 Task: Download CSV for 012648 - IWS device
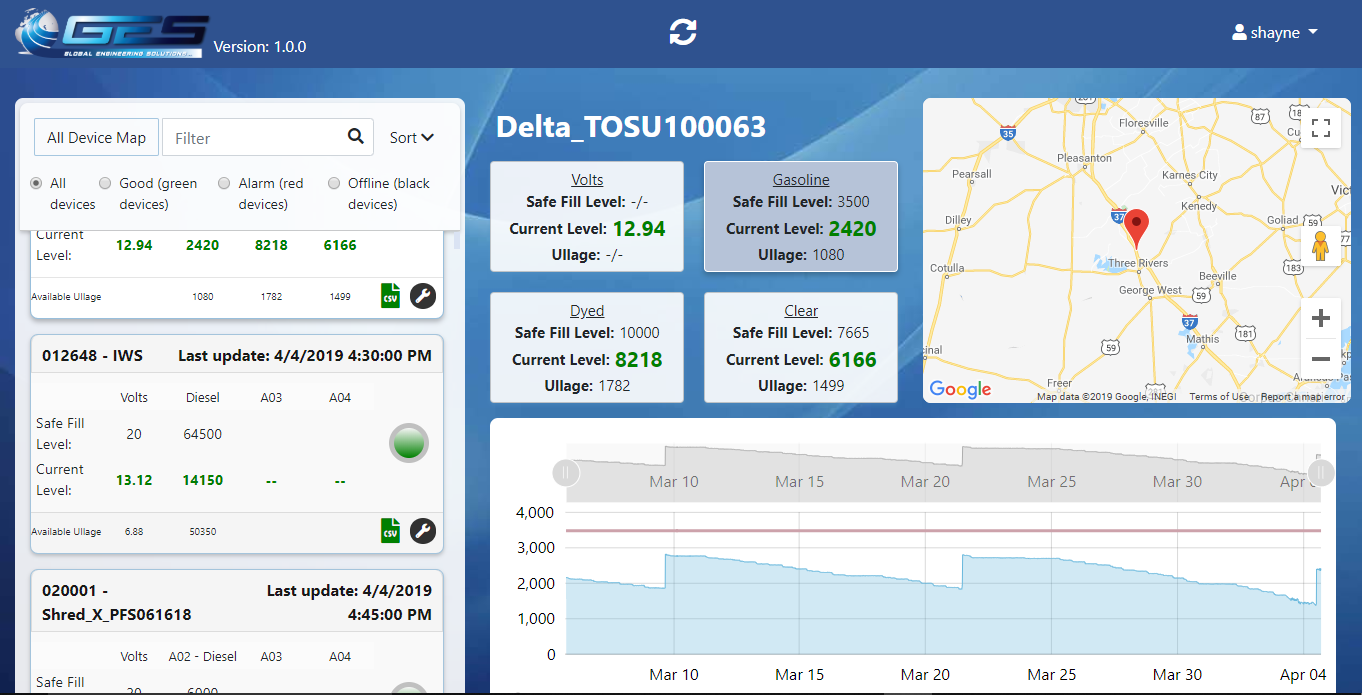click(x=390, y=531)
